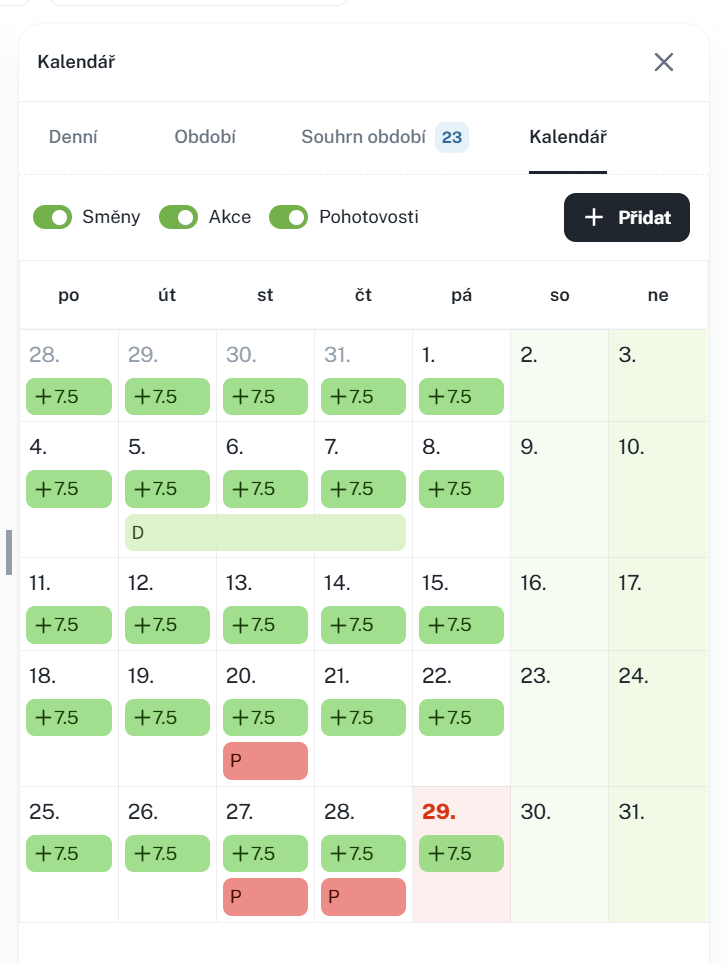
Task: Toggle the Směny switch
Action: click(53, 217)
